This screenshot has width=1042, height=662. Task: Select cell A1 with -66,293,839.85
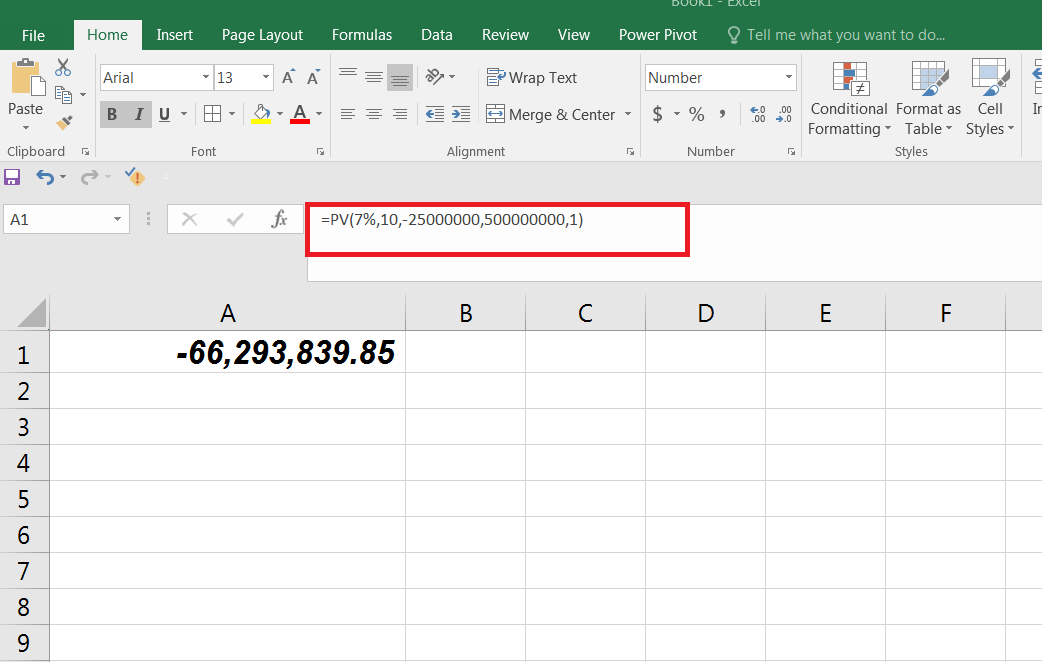(227, 352)
